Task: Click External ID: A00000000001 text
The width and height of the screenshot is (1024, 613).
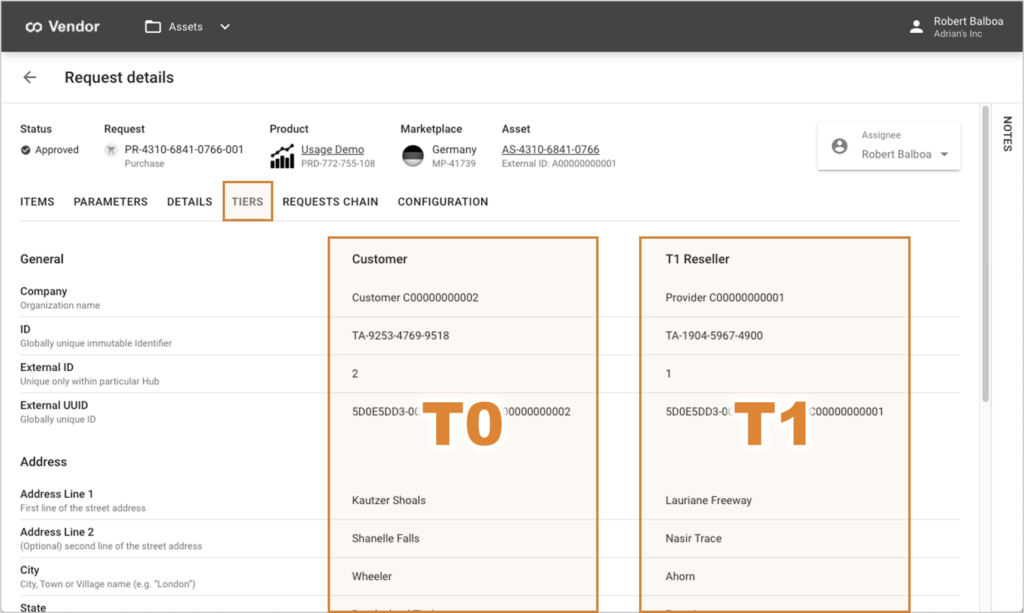Action: (x=559, y=164)
